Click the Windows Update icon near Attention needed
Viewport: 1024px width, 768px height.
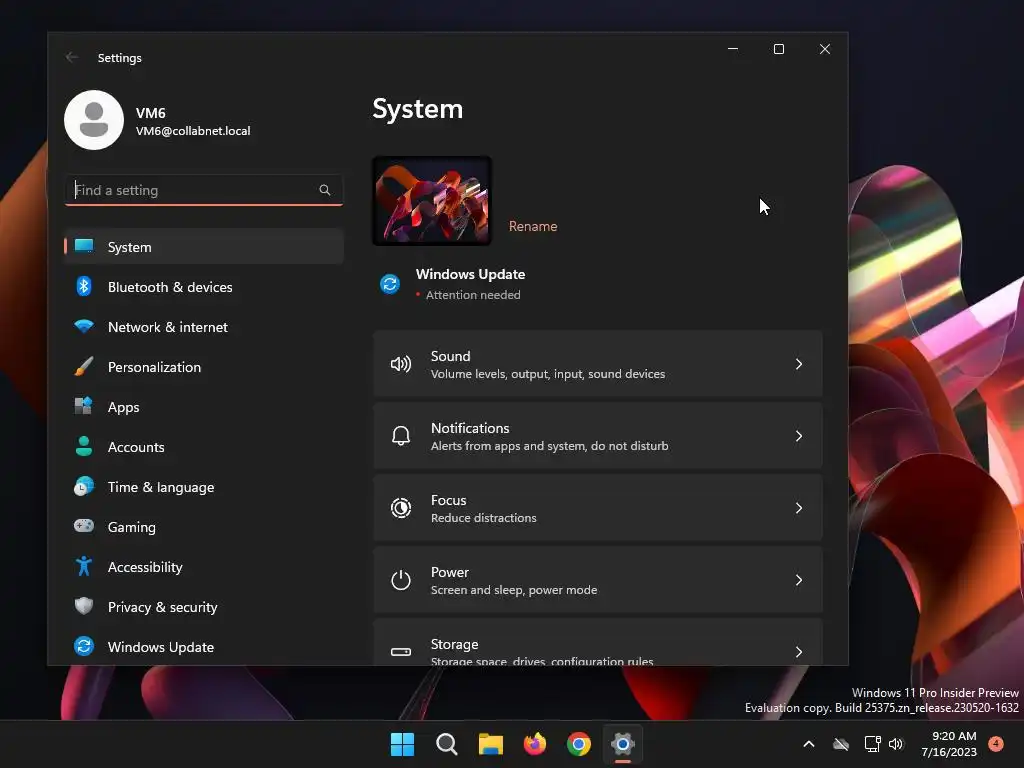pyautogui.click(x=390, y=284)
